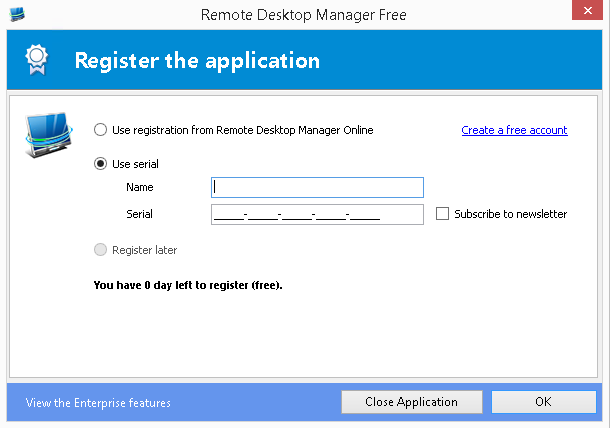Confirm registration with the OK button
The image size is (610, 428).
click(543, 402)
